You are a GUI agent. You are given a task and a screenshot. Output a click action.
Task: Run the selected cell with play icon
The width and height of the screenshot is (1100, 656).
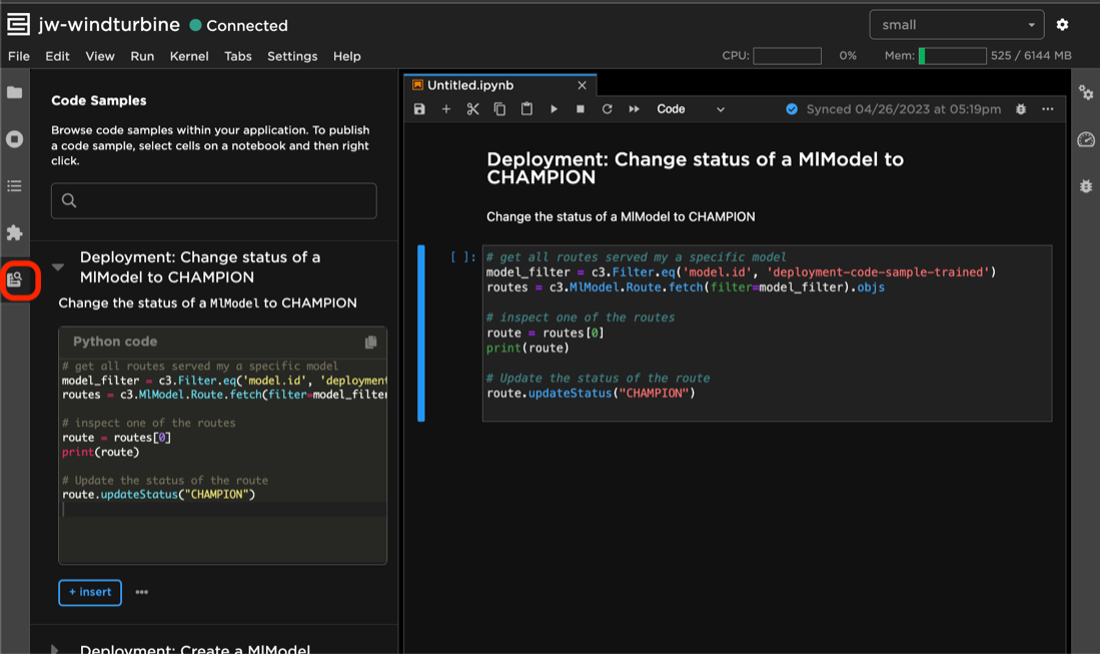coord(554,109)
